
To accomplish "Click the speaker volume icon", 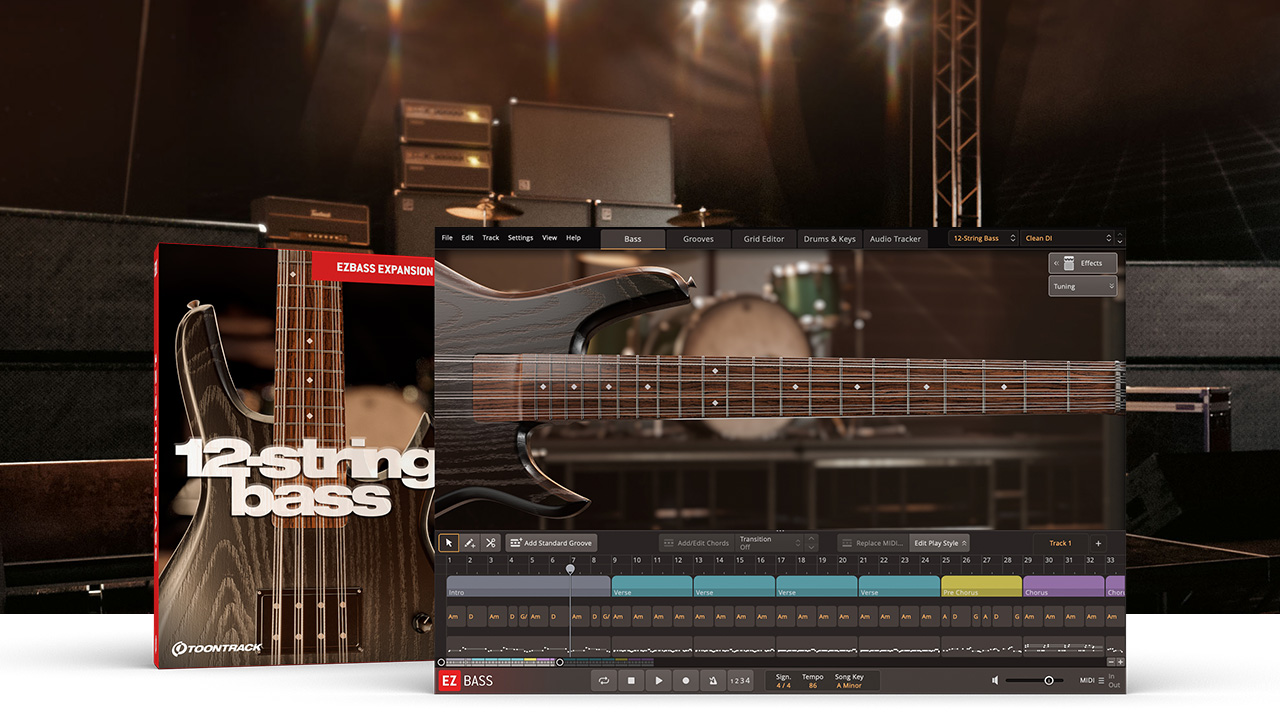I will pos(995,681).
